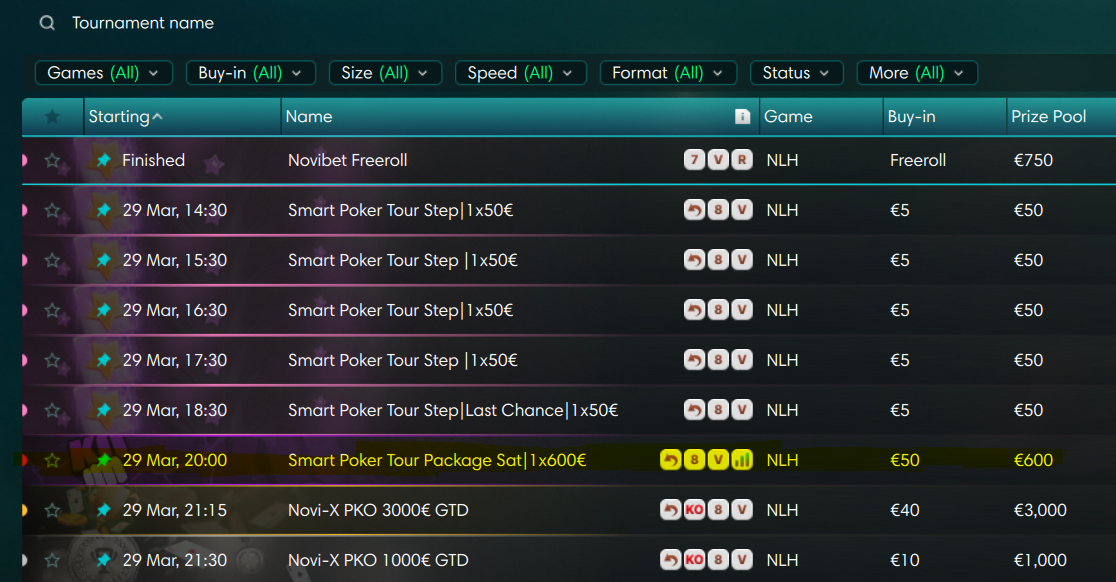Open Smart Poker Tour Step Last Chance tournament
The width and height of the screenshot is (1116, 582).
[452, 410]
